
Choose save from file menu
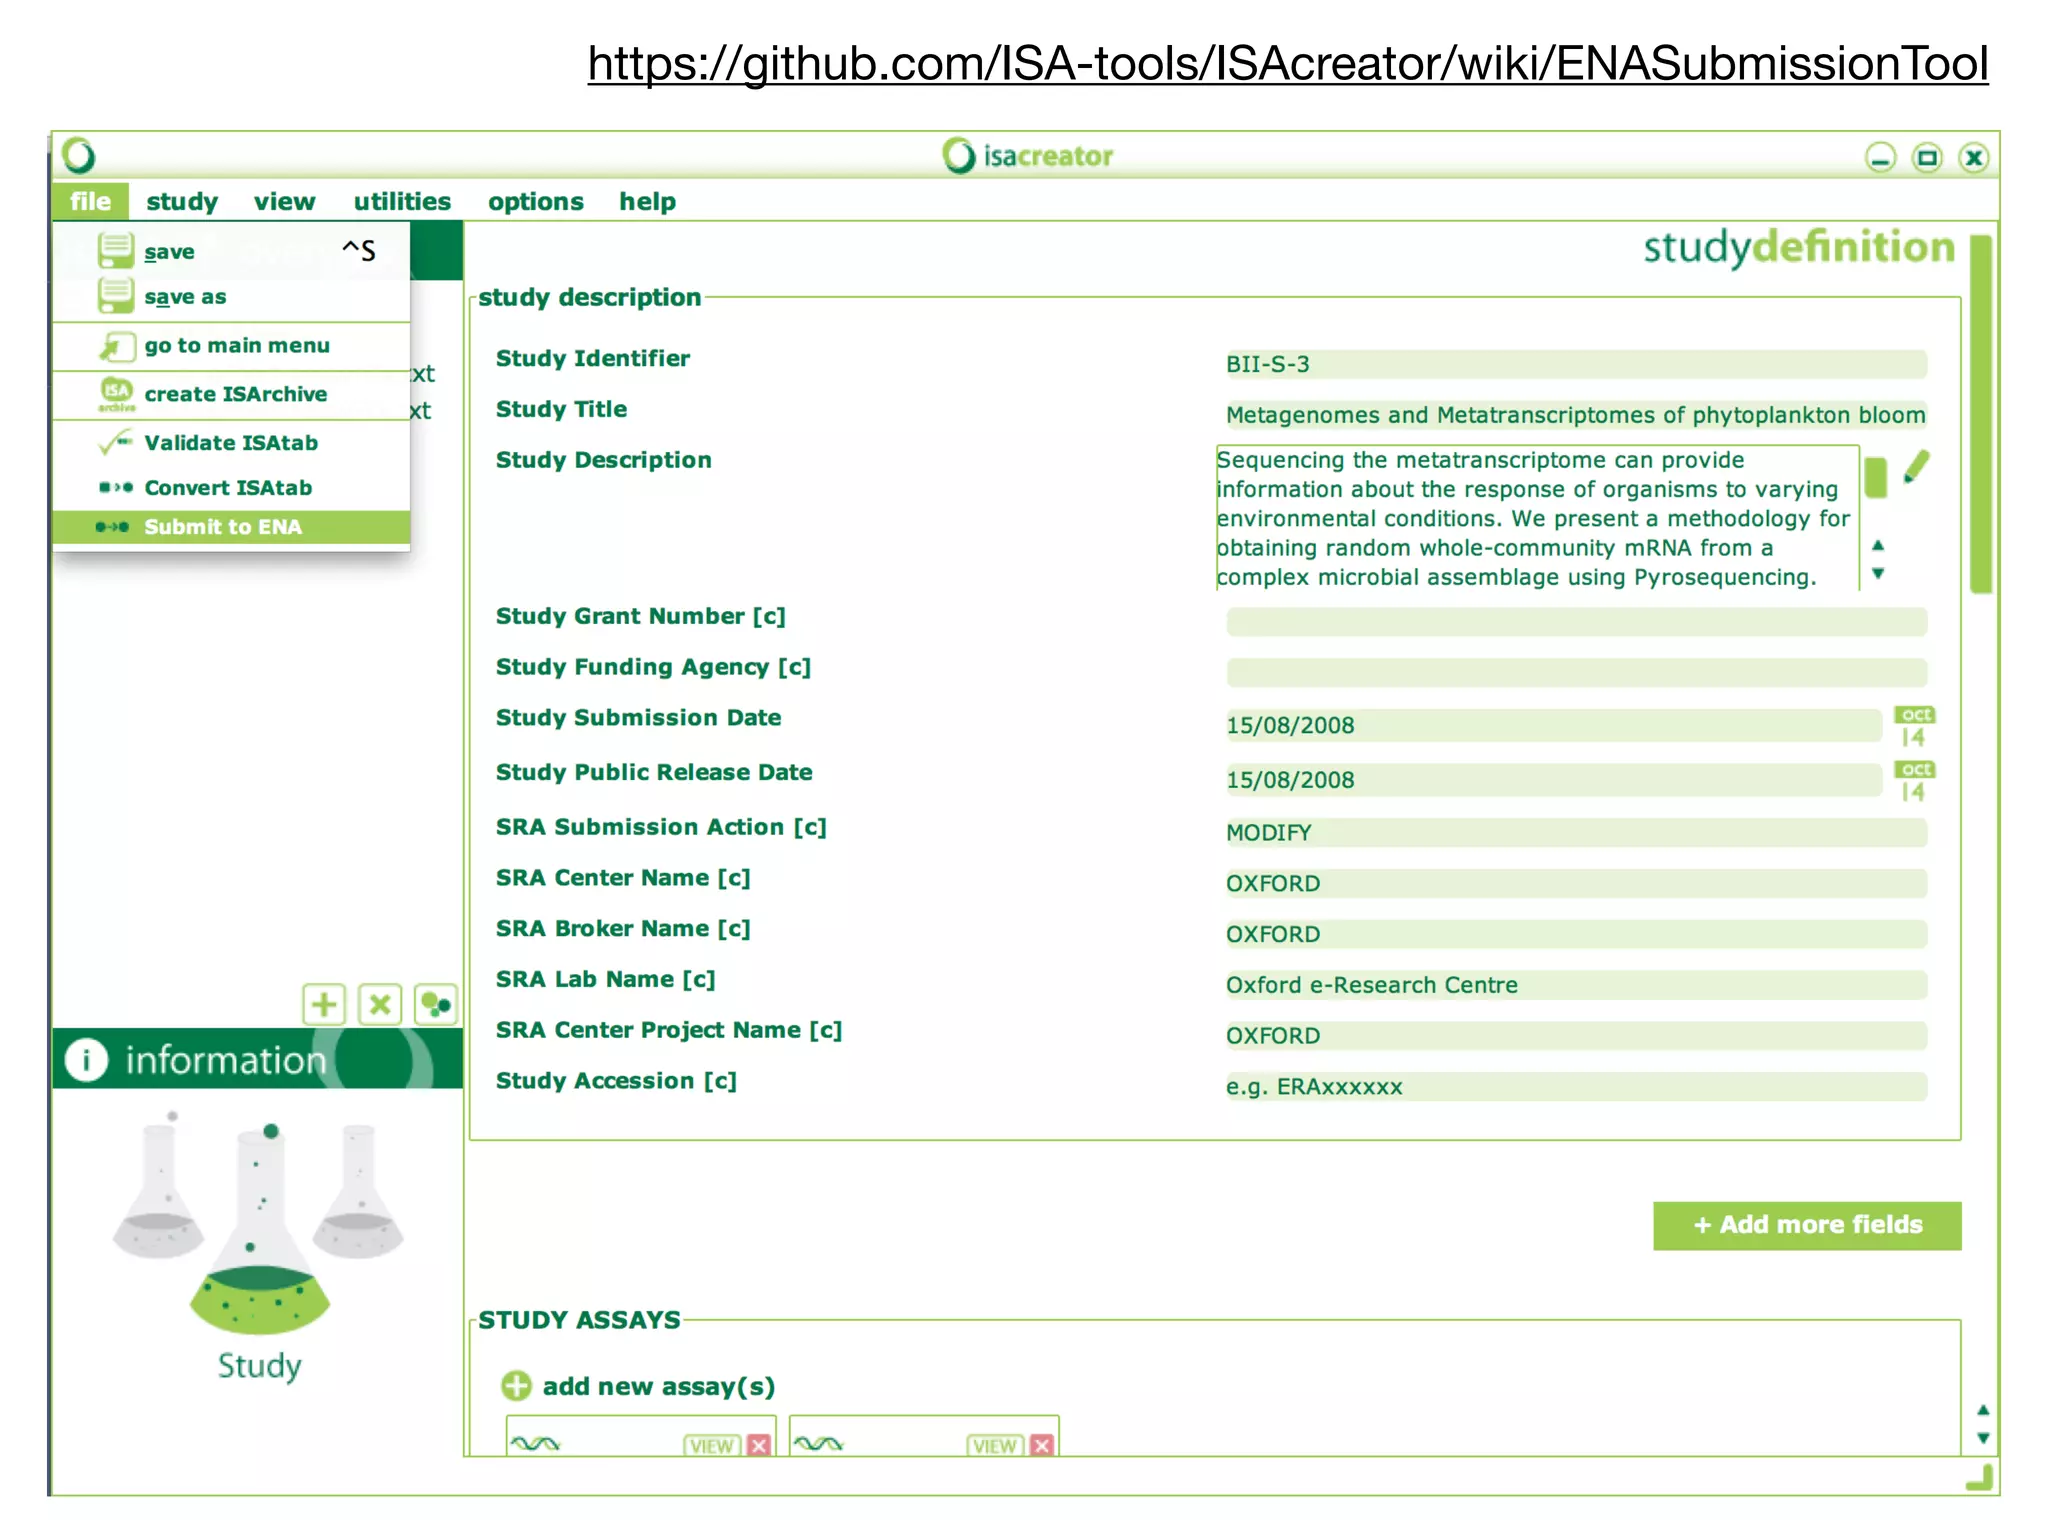click(x=231, y=250)
